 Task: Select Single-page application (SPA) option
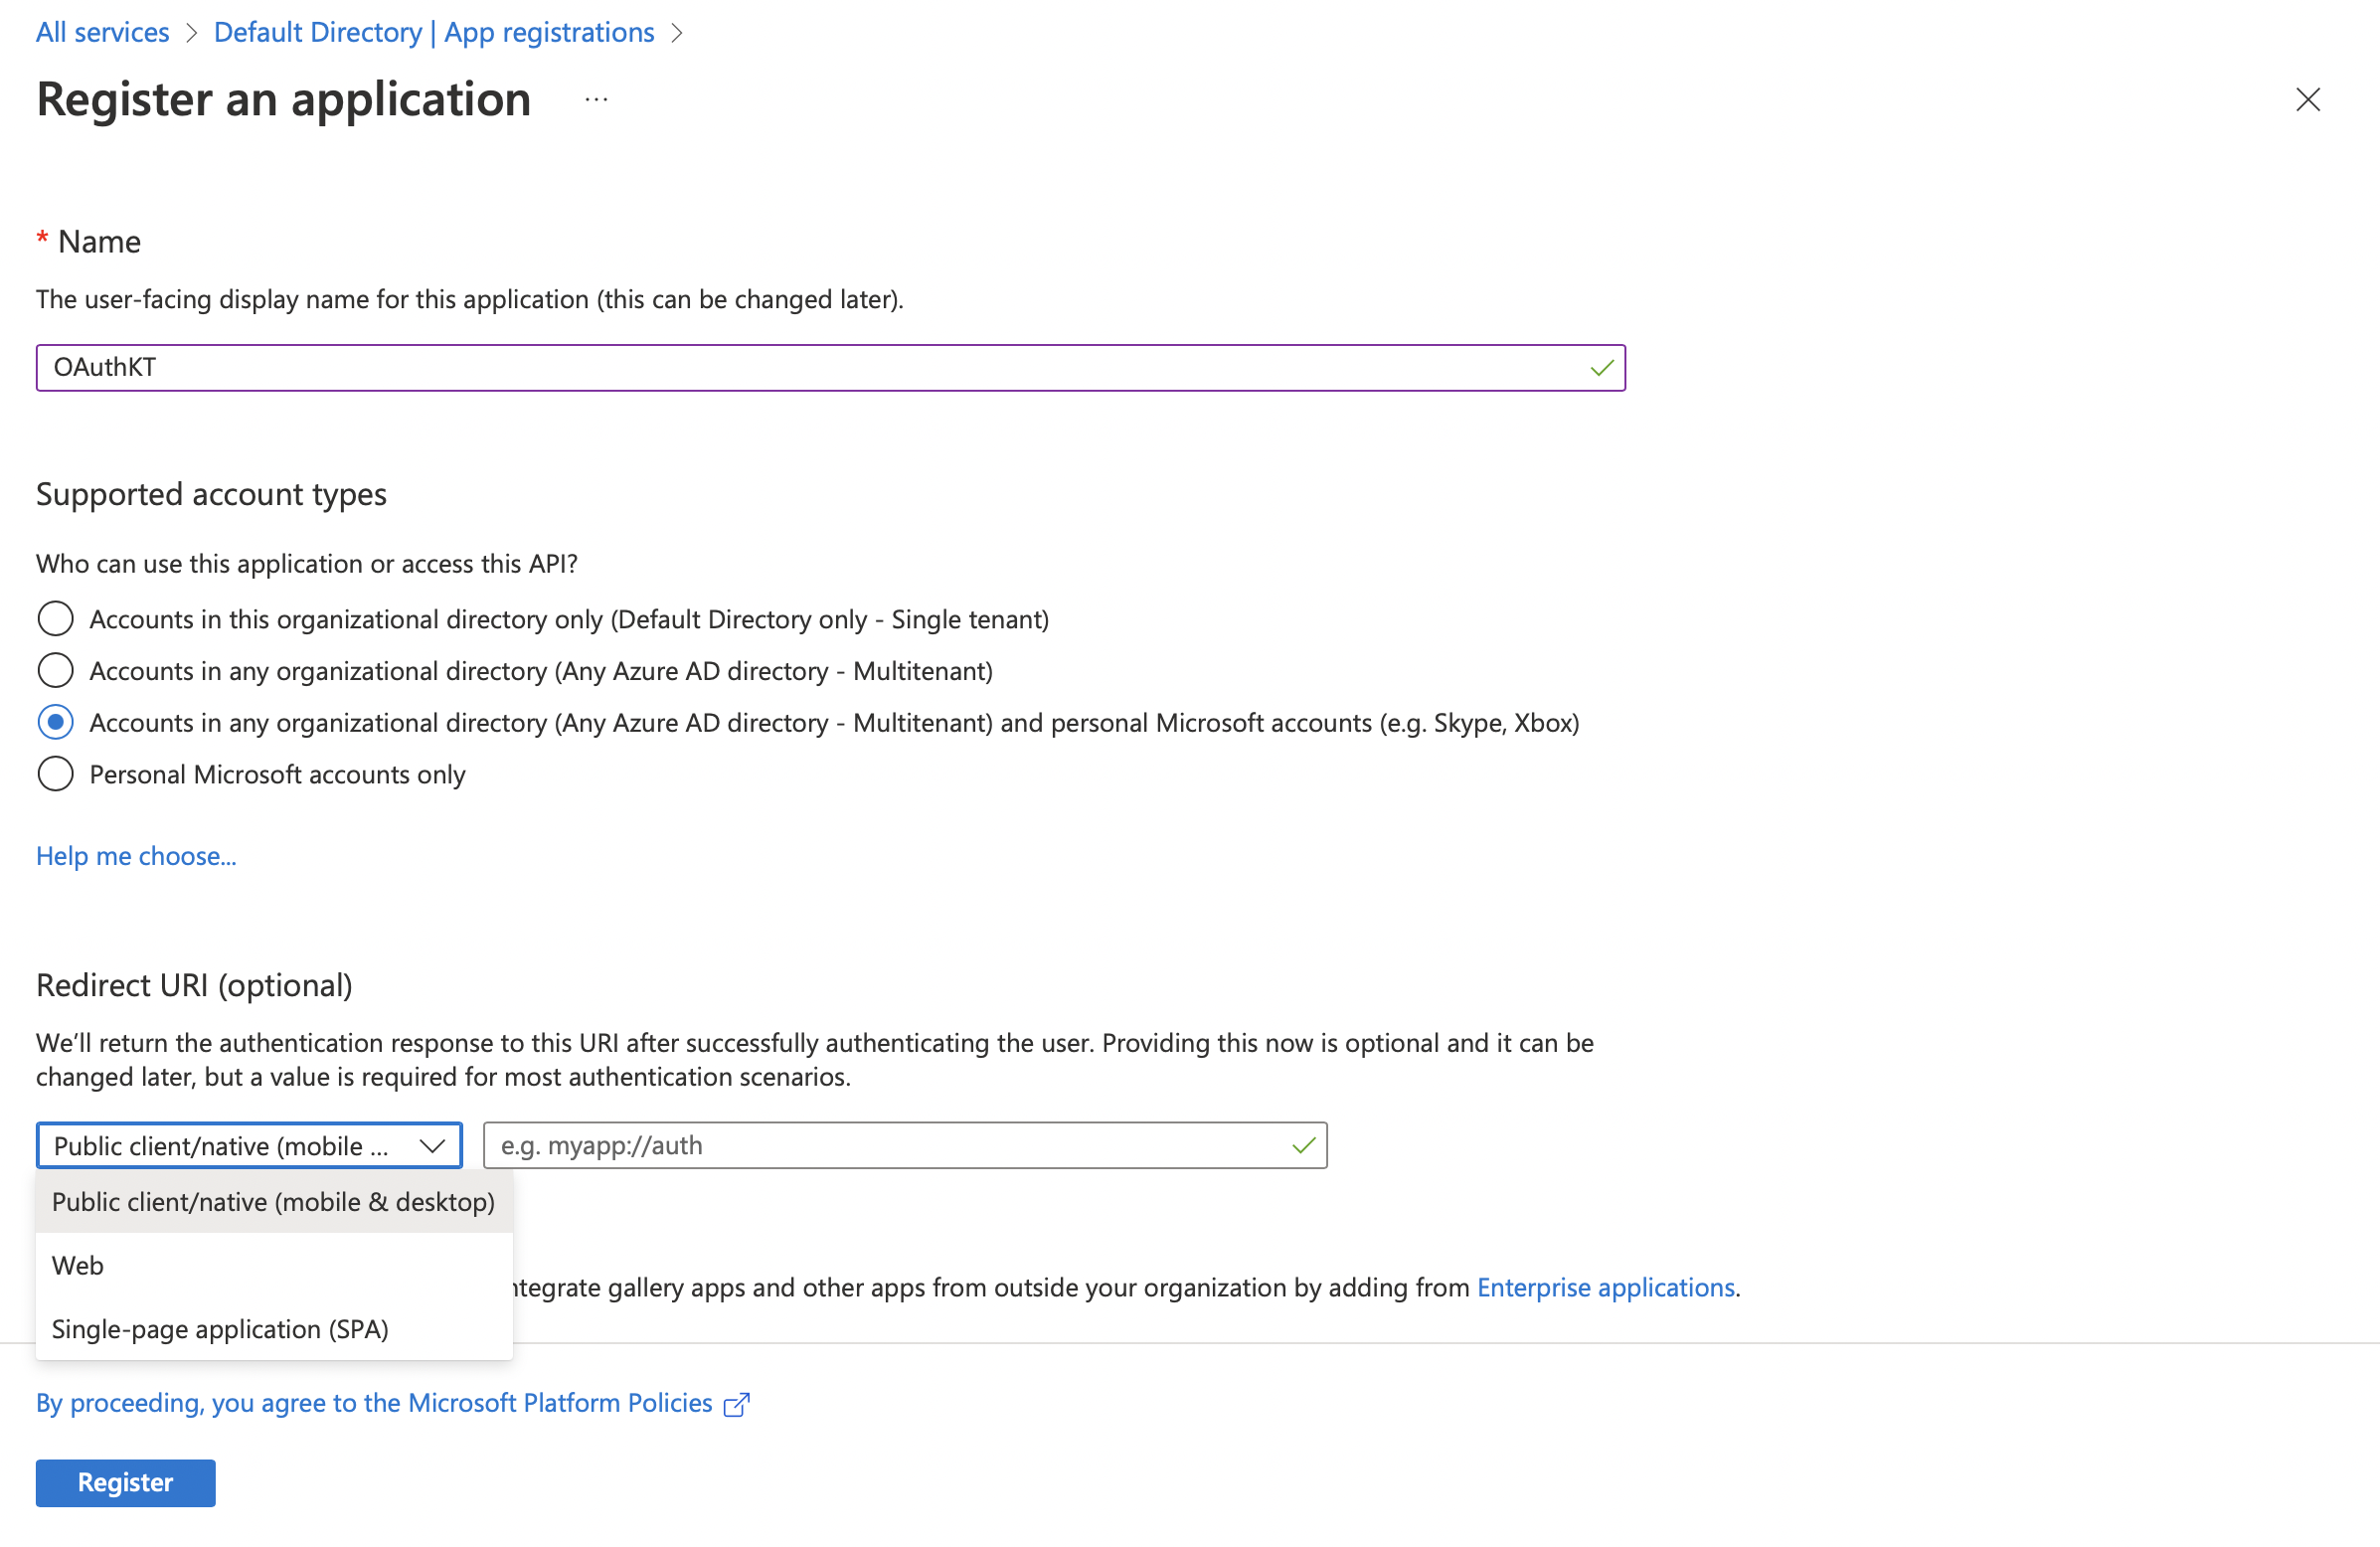tap(274, 1330)
